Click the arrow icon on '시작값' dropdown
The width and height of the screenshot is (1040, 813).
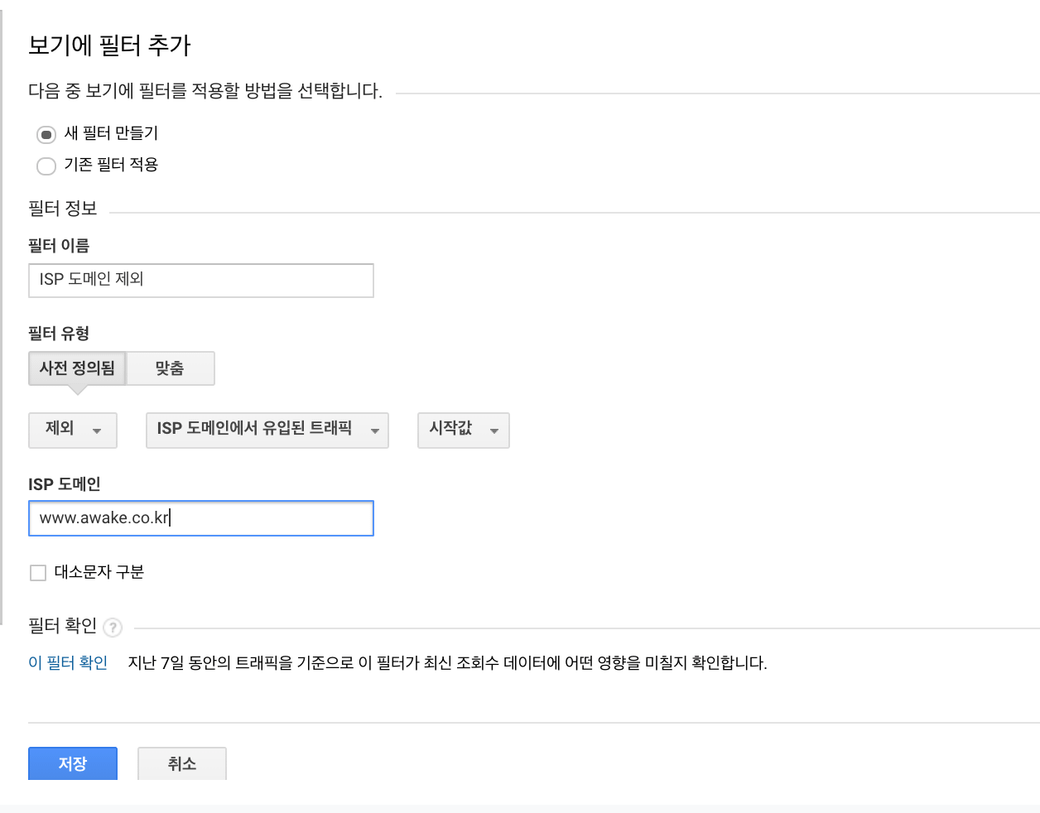(494, 431)
